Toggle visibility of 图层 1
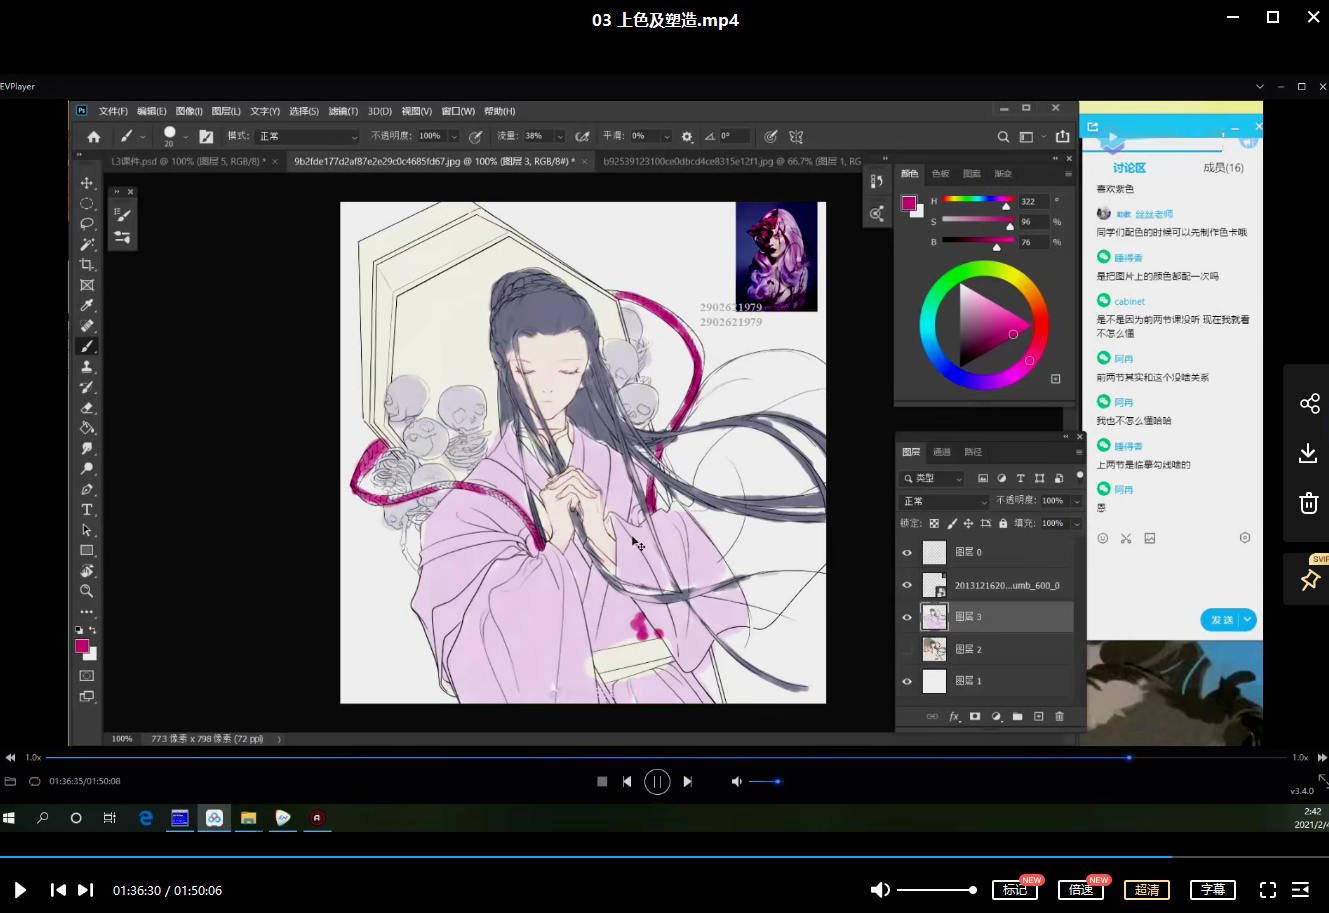 pyautogui.click(x=907, y=682)
